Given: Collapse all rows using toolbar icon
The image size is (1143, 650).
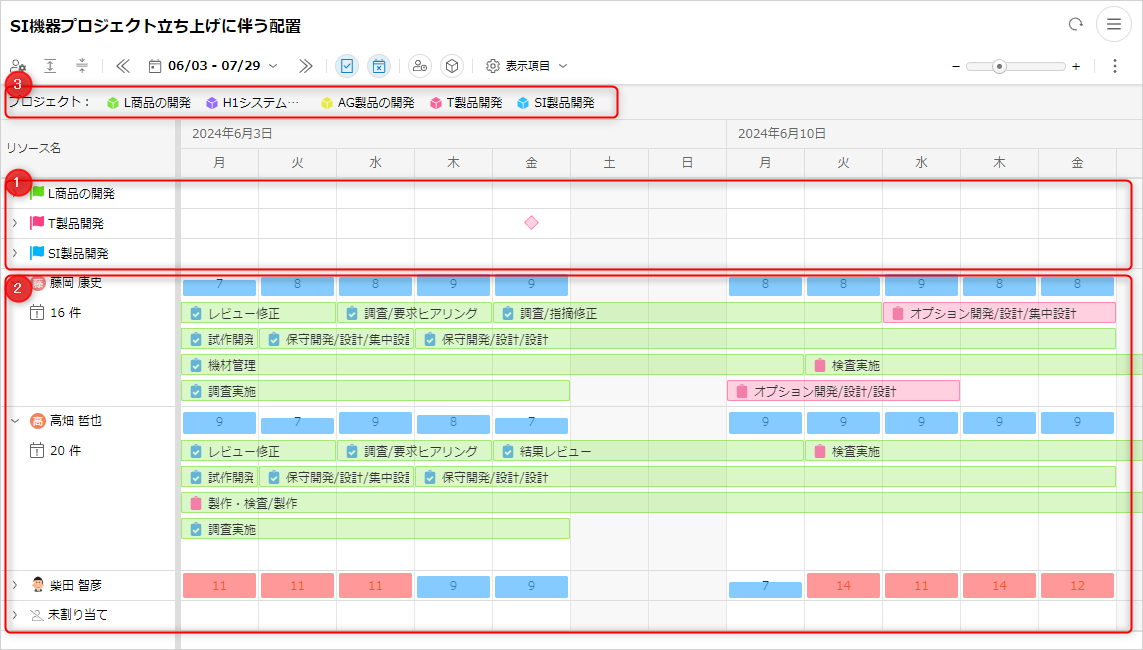Looking at the screenshot, I should point(82,66).
